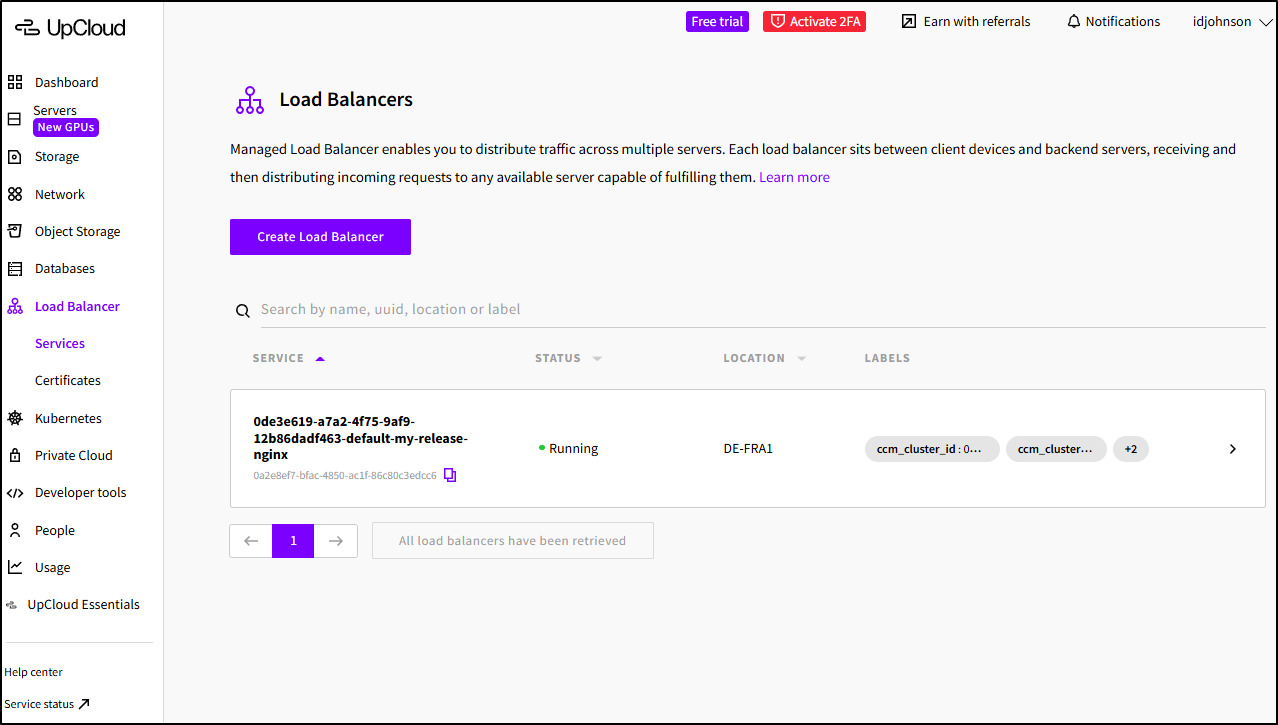Open the Learn more link

coord(794,177)
